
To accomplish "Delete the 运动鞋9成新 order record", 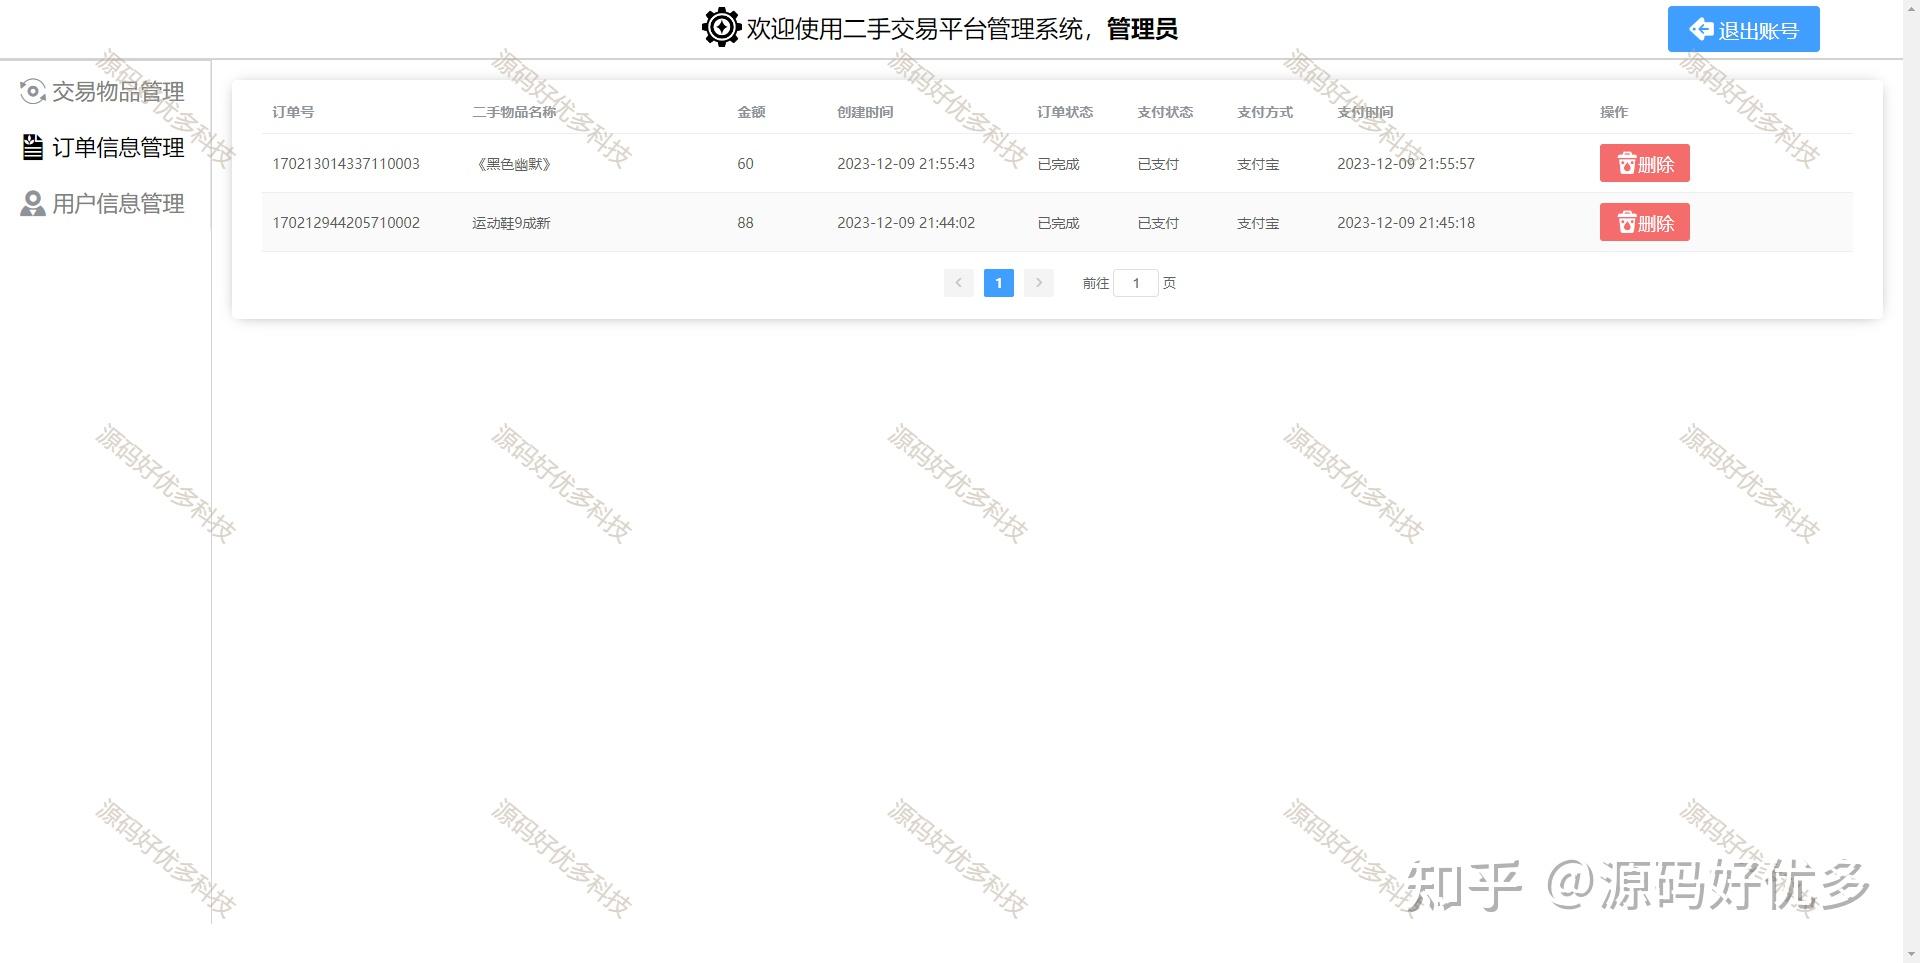I will (x=1644, y=222).
